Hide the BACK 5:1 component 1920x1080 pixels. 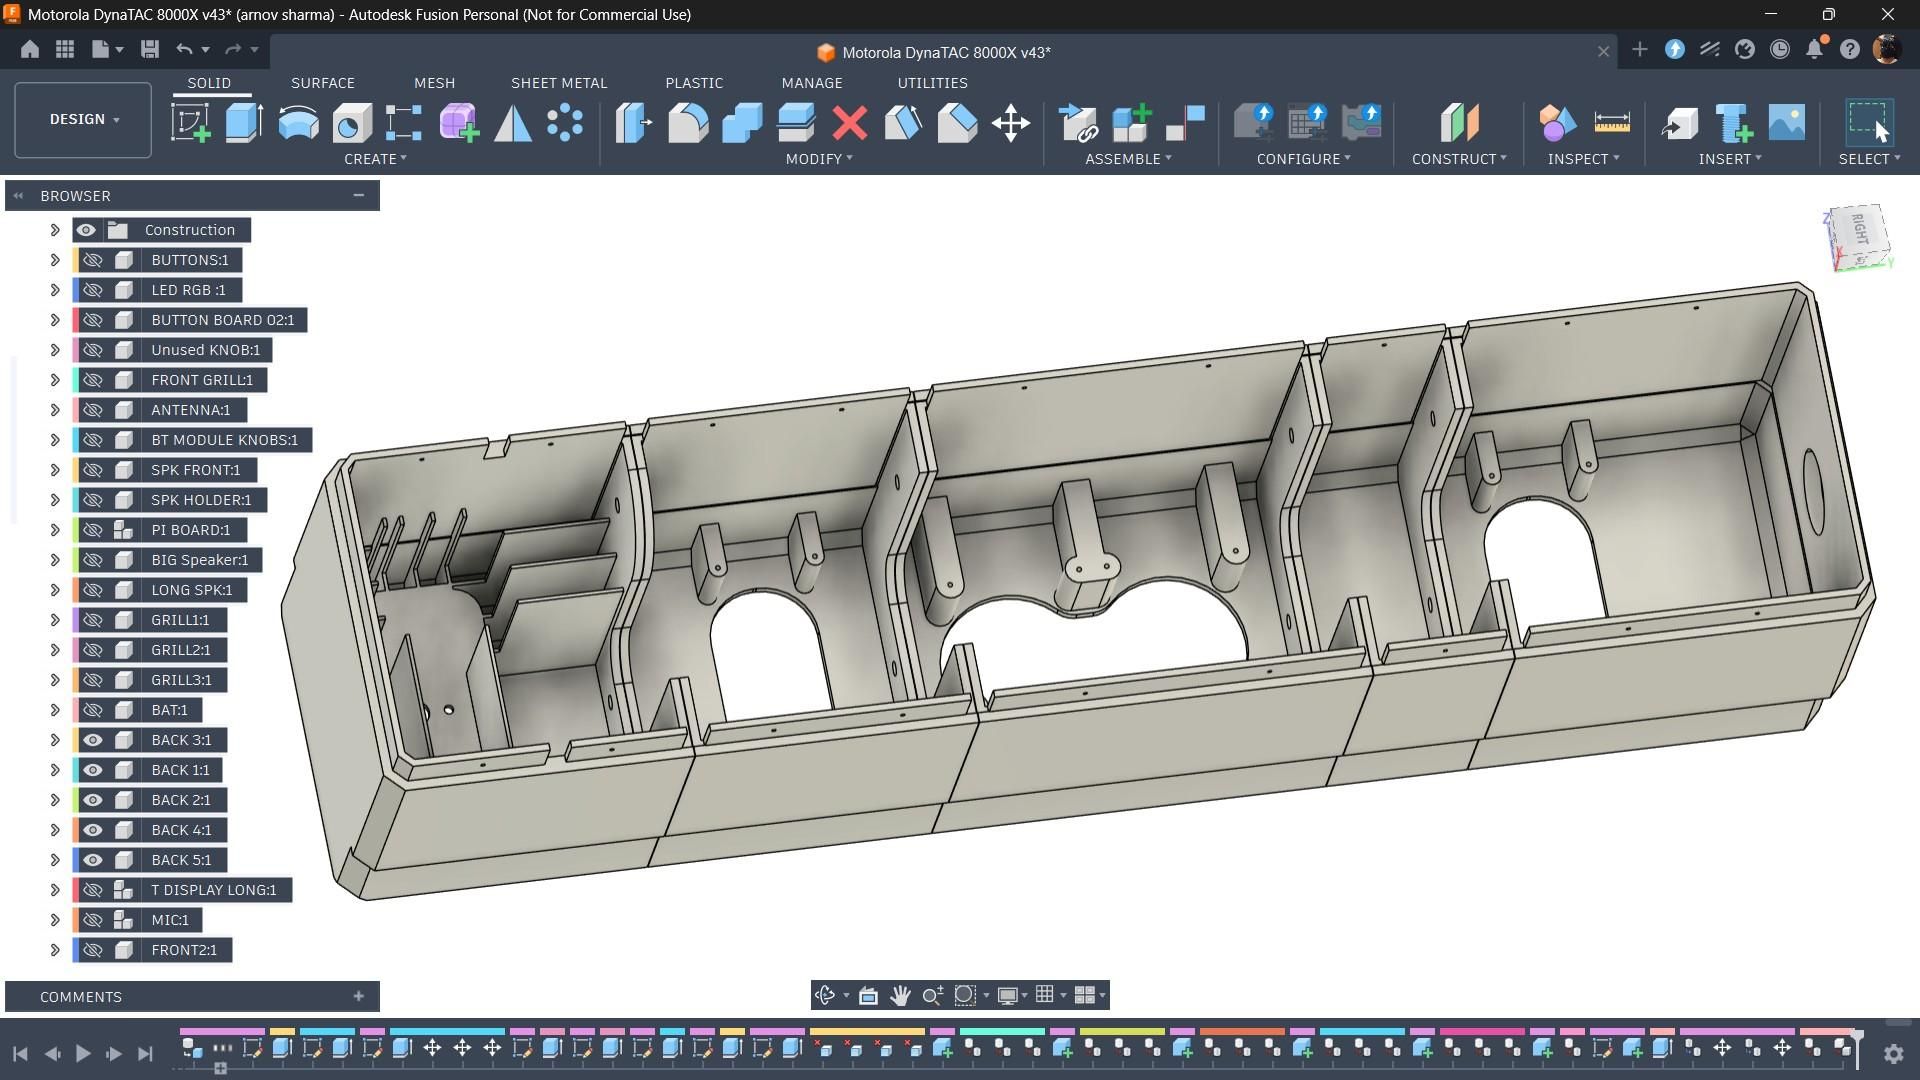93,860
